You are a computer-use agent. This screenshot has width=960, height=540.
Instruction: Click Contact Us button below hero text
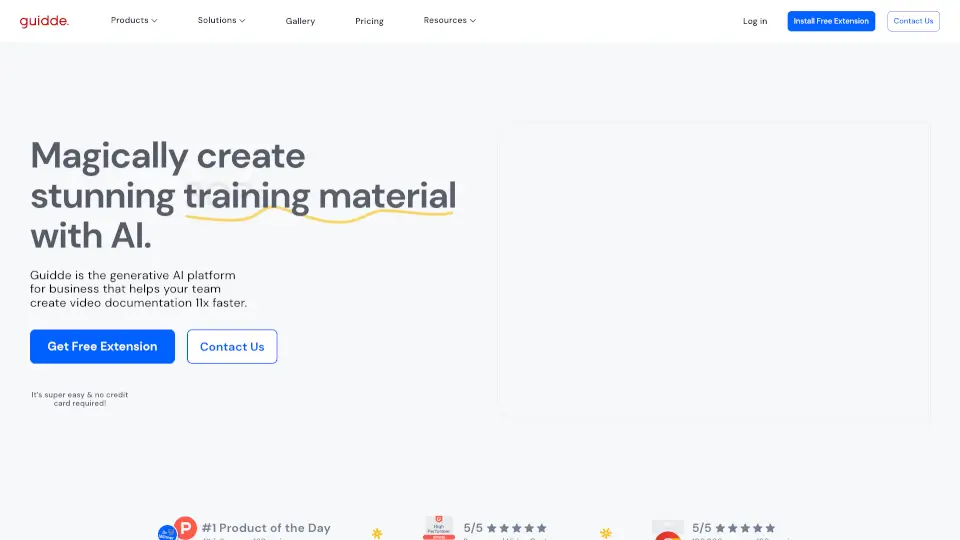(x=232, y=346)
